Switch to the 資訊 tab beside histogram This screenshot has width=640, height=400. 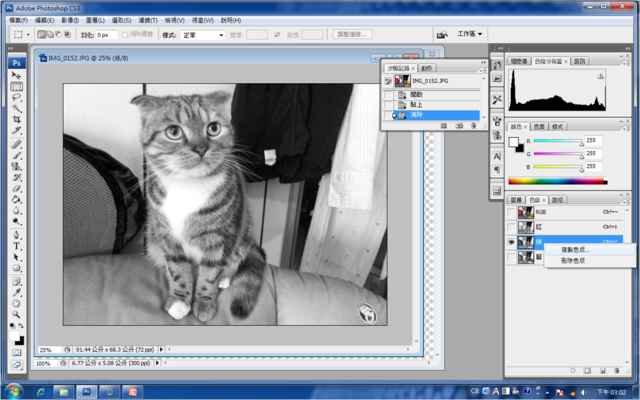[579, 61]
